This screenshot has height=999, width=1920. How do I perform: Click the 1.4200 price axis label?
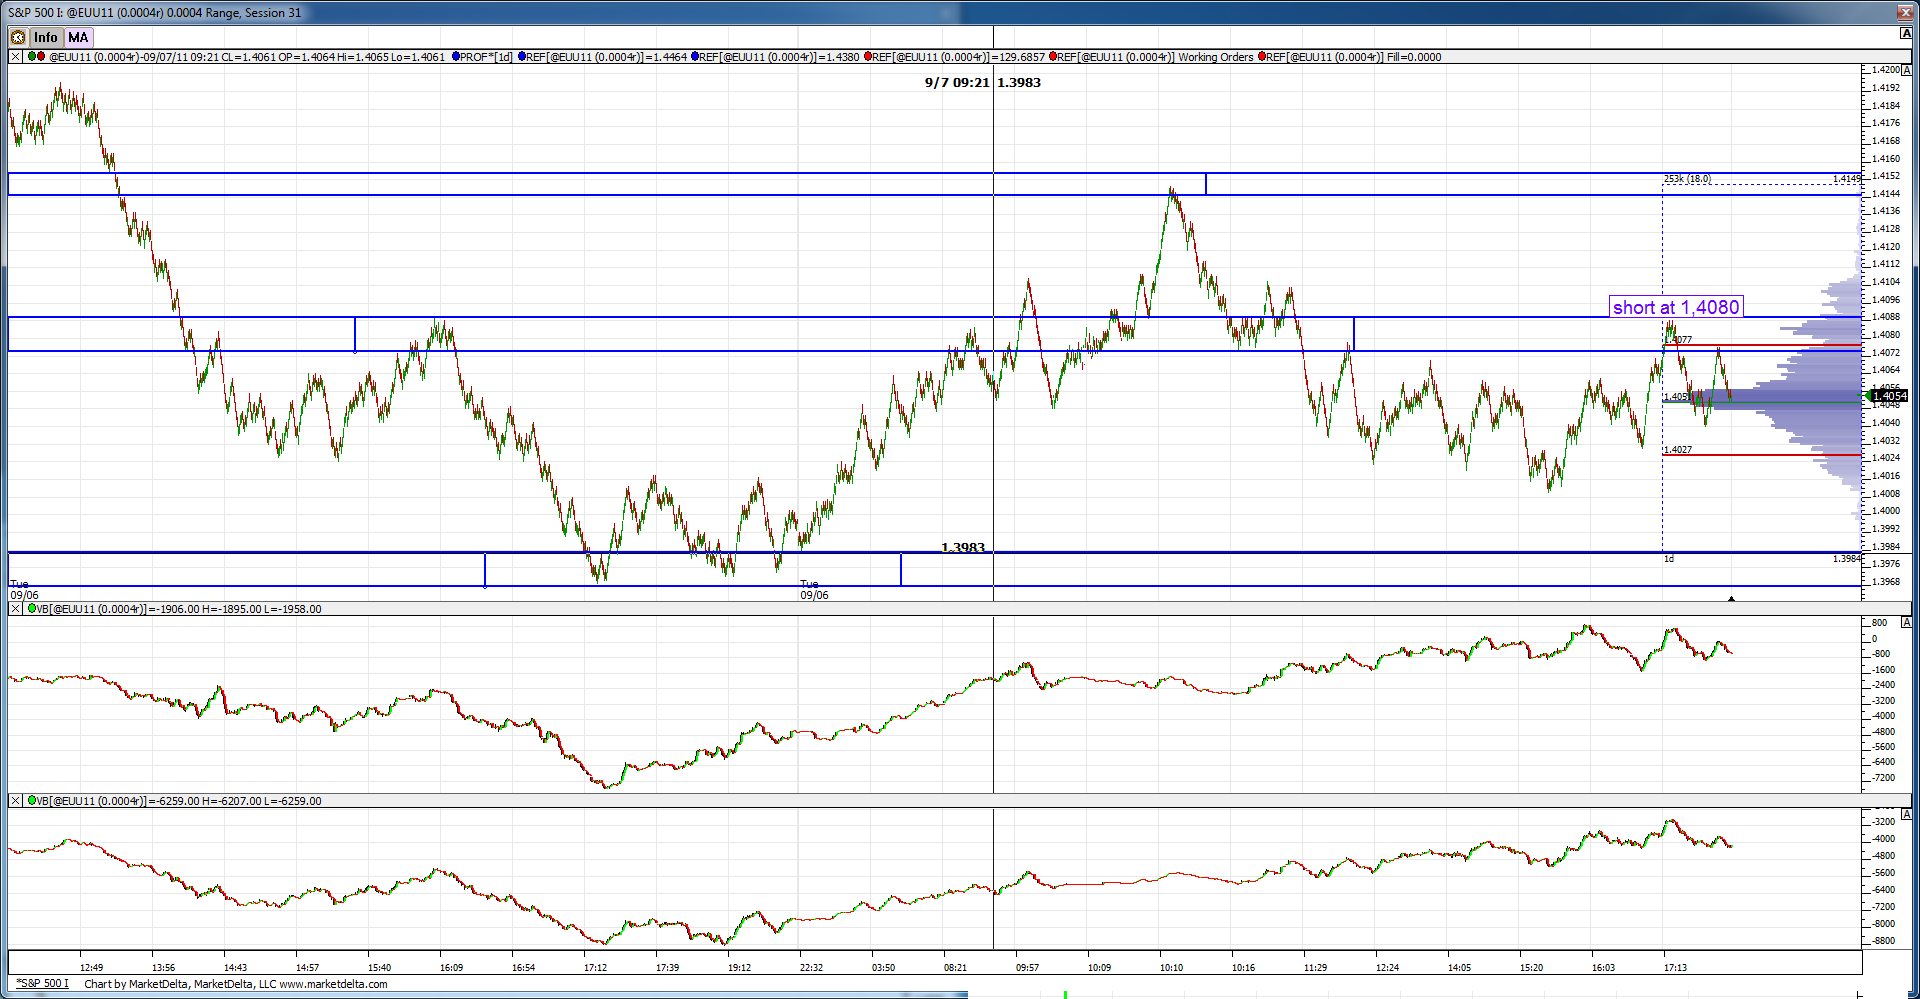click(x=1885, y=70)
